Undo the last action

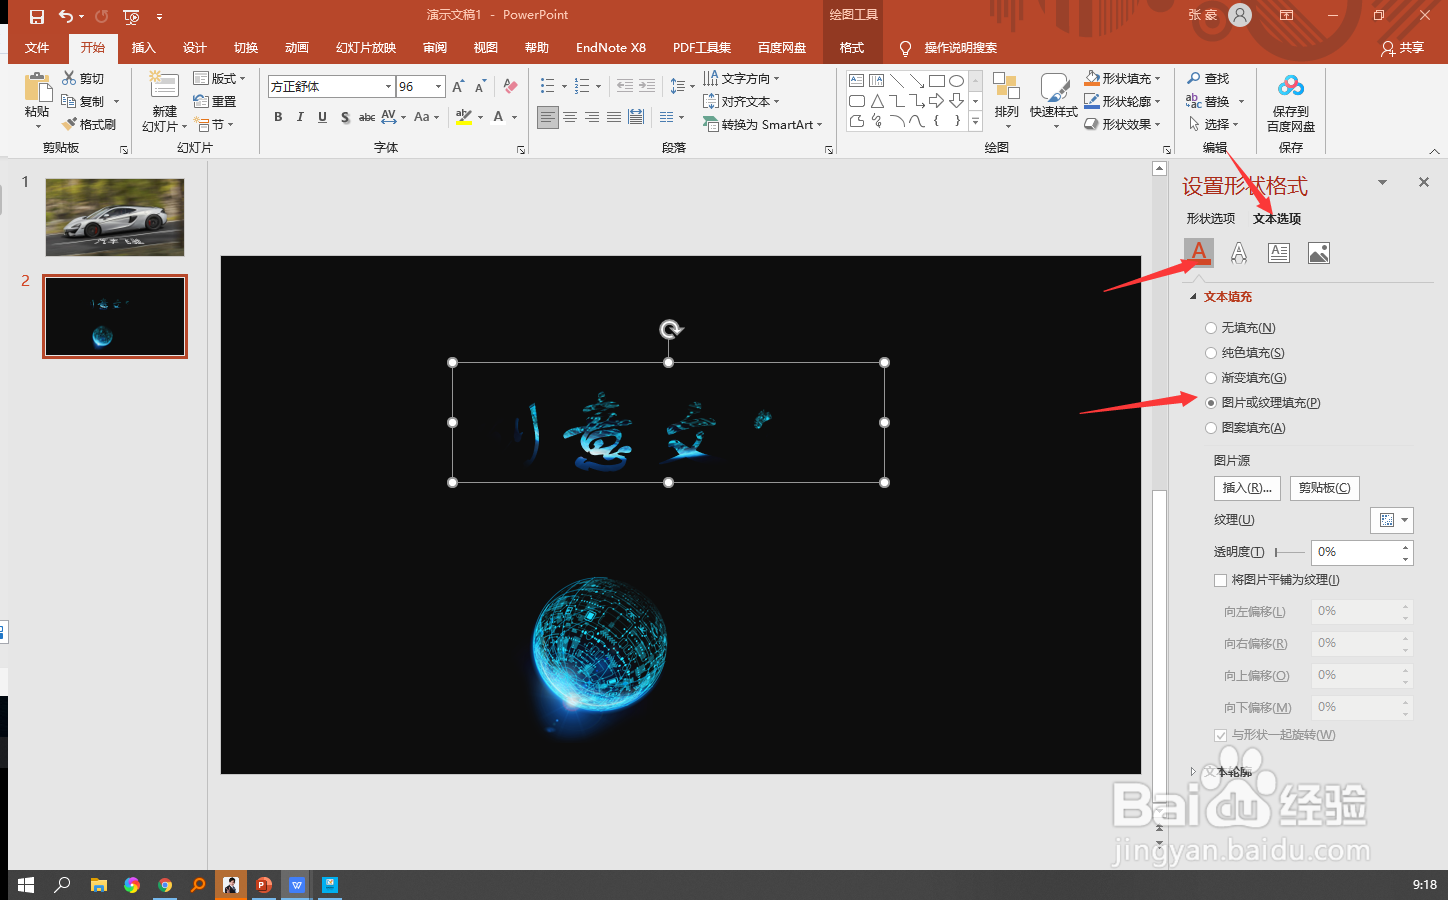(66, 16)
